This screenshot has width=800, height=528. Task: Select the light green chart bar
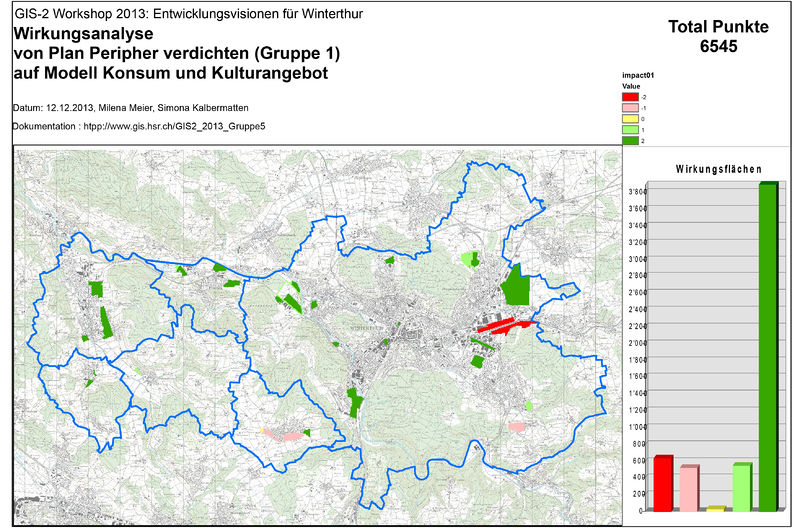pyautogui.click(x=741, y=486)
